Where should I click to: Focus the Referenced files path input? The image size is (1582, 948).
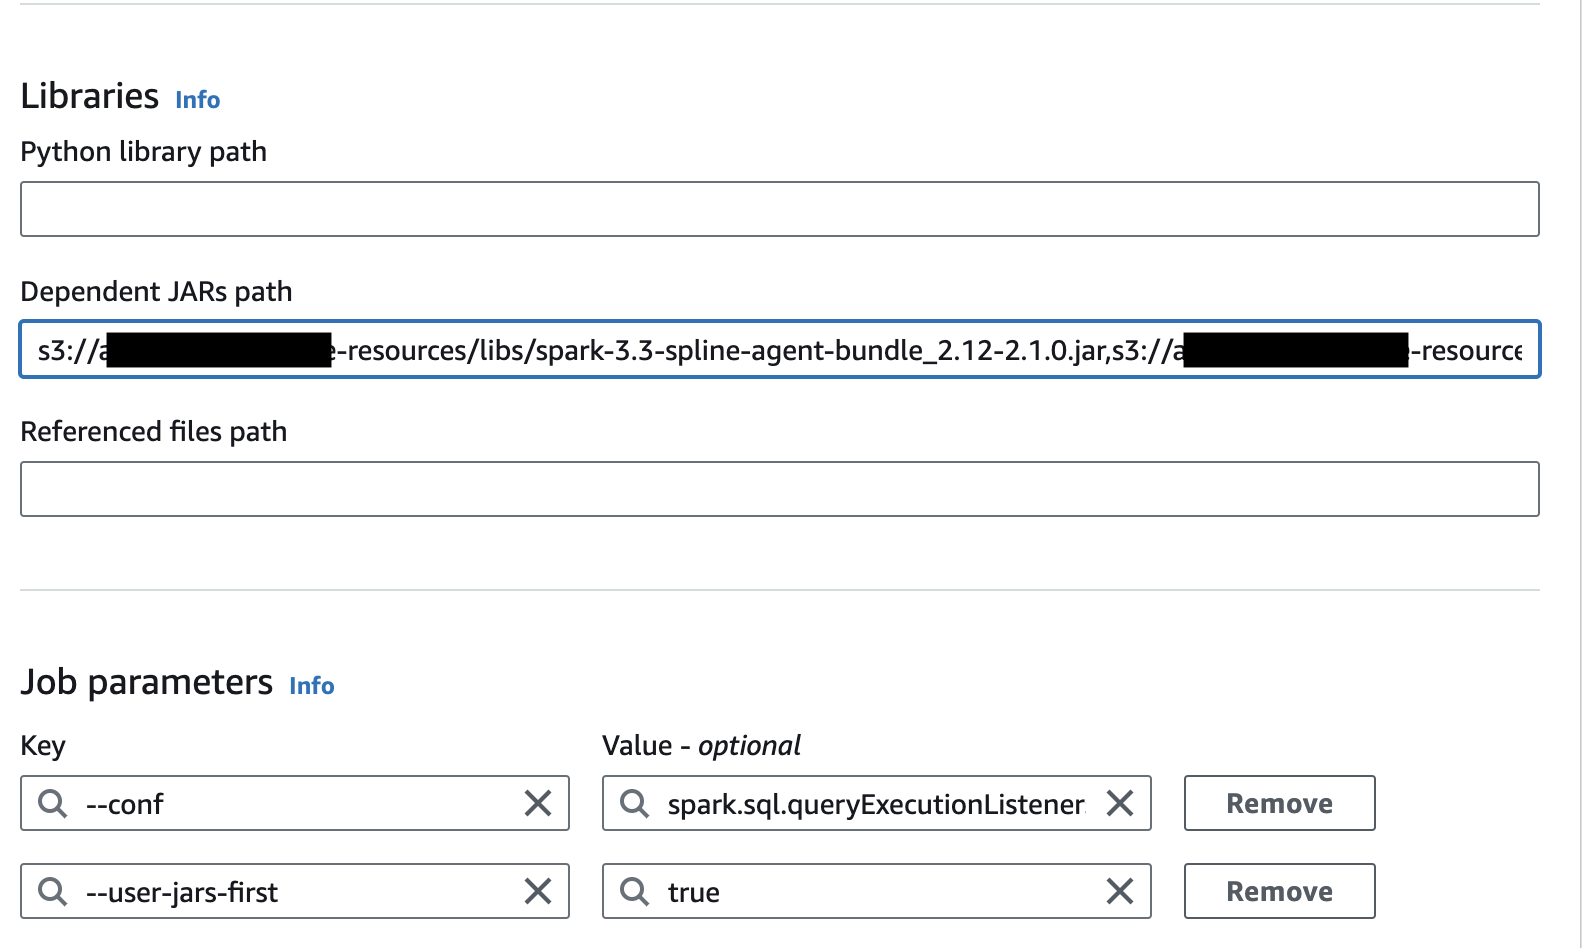pos(780,489)
